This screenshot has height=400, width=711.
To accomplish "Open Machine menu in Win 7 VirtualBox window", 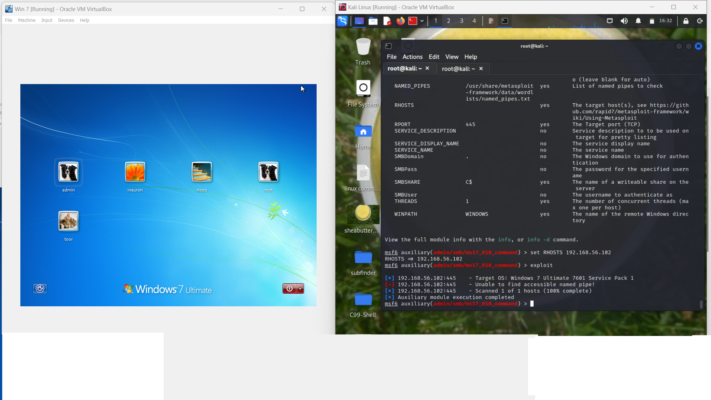I will pyautogui.click(x=27, y=20).
